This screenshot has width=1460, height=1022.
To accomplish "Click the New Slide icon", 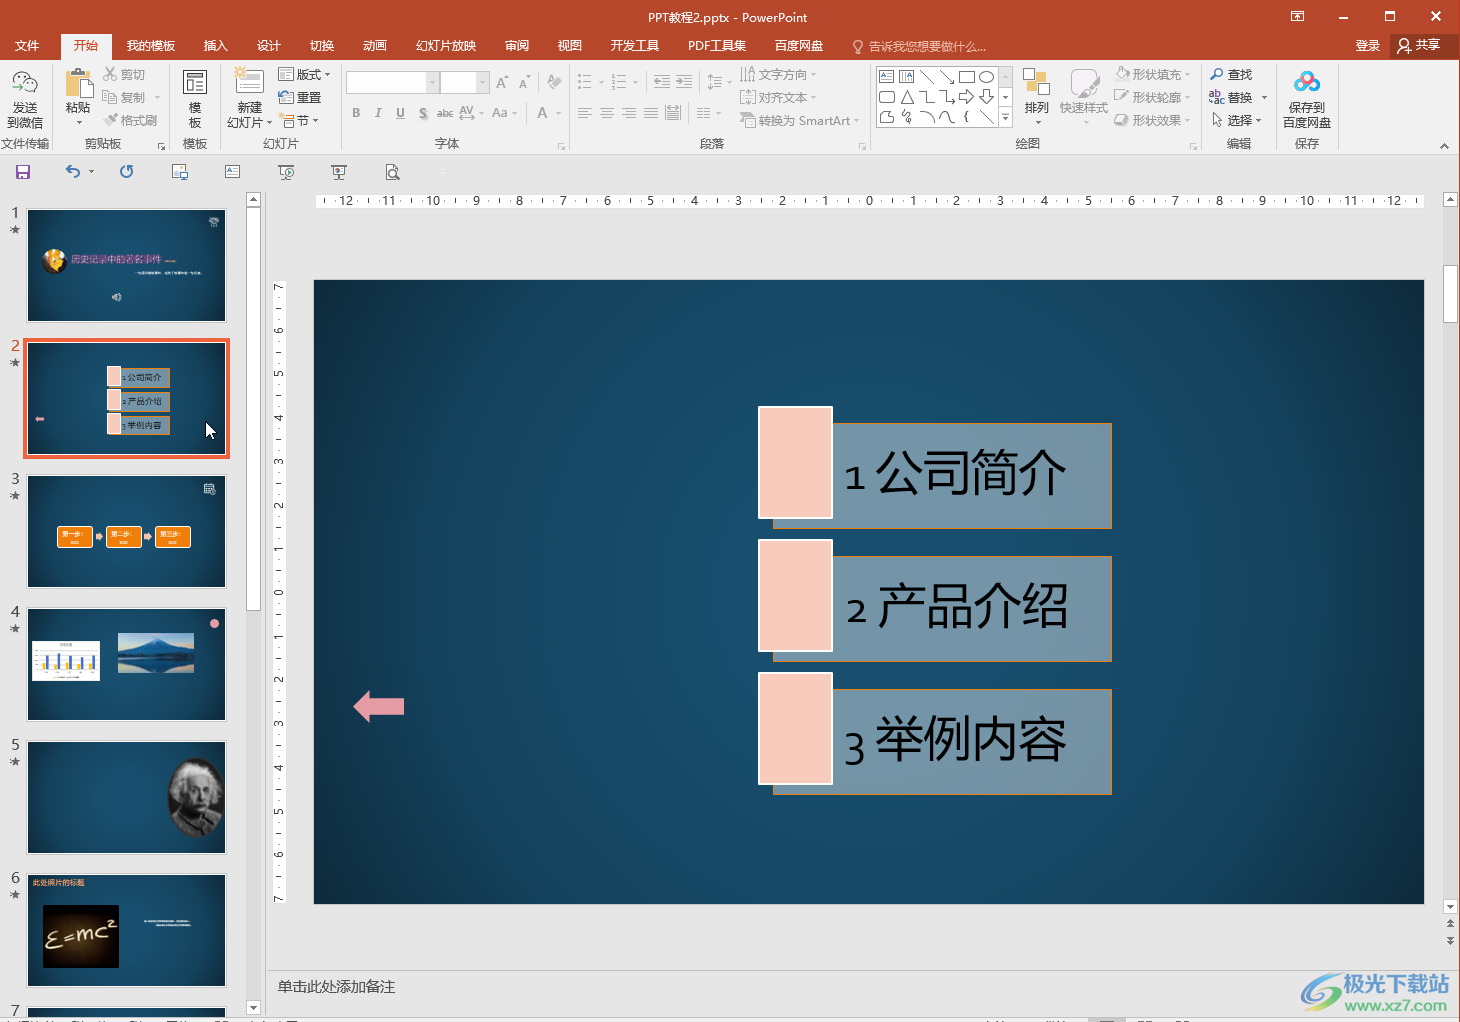I will 248,82.
